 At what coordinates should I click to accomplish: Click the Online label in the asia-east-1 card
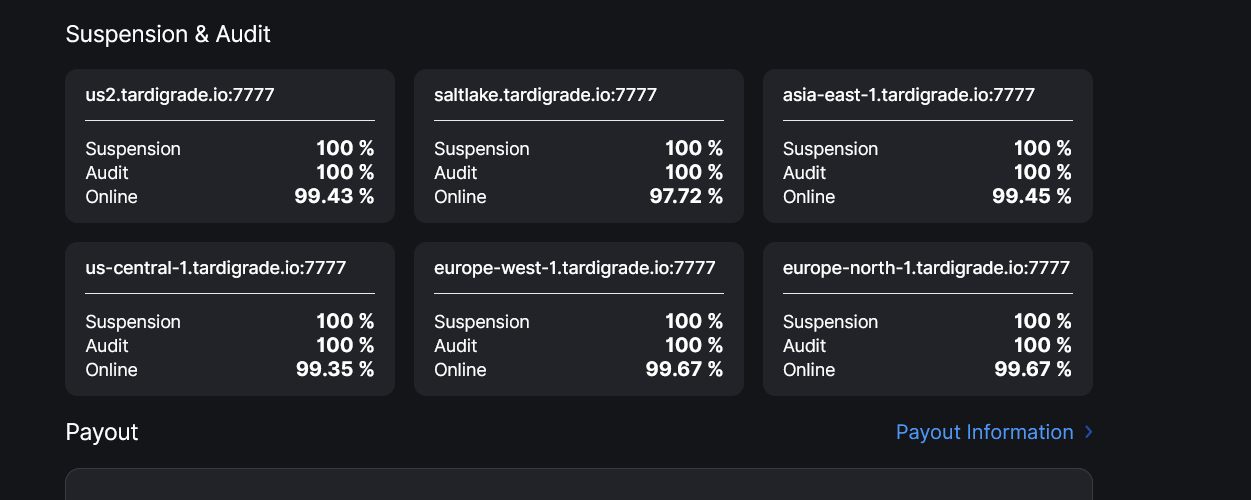tap(808, 197)
